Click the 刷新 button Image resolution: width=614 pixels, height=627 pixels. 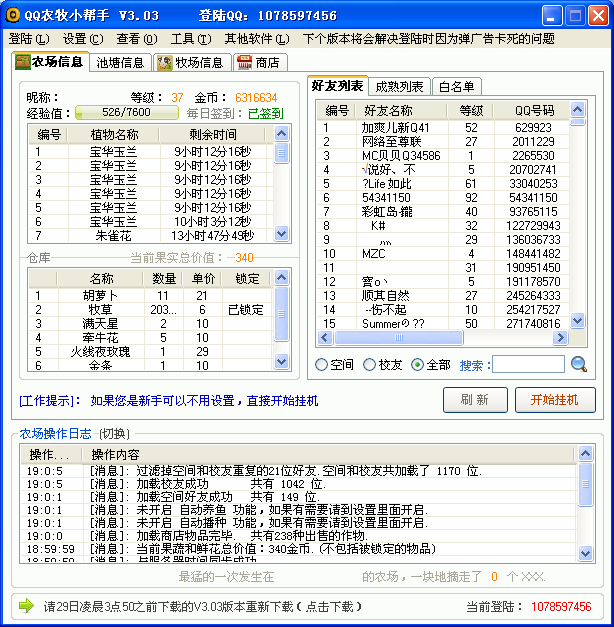pyautogui.click(x=475, y=399)
